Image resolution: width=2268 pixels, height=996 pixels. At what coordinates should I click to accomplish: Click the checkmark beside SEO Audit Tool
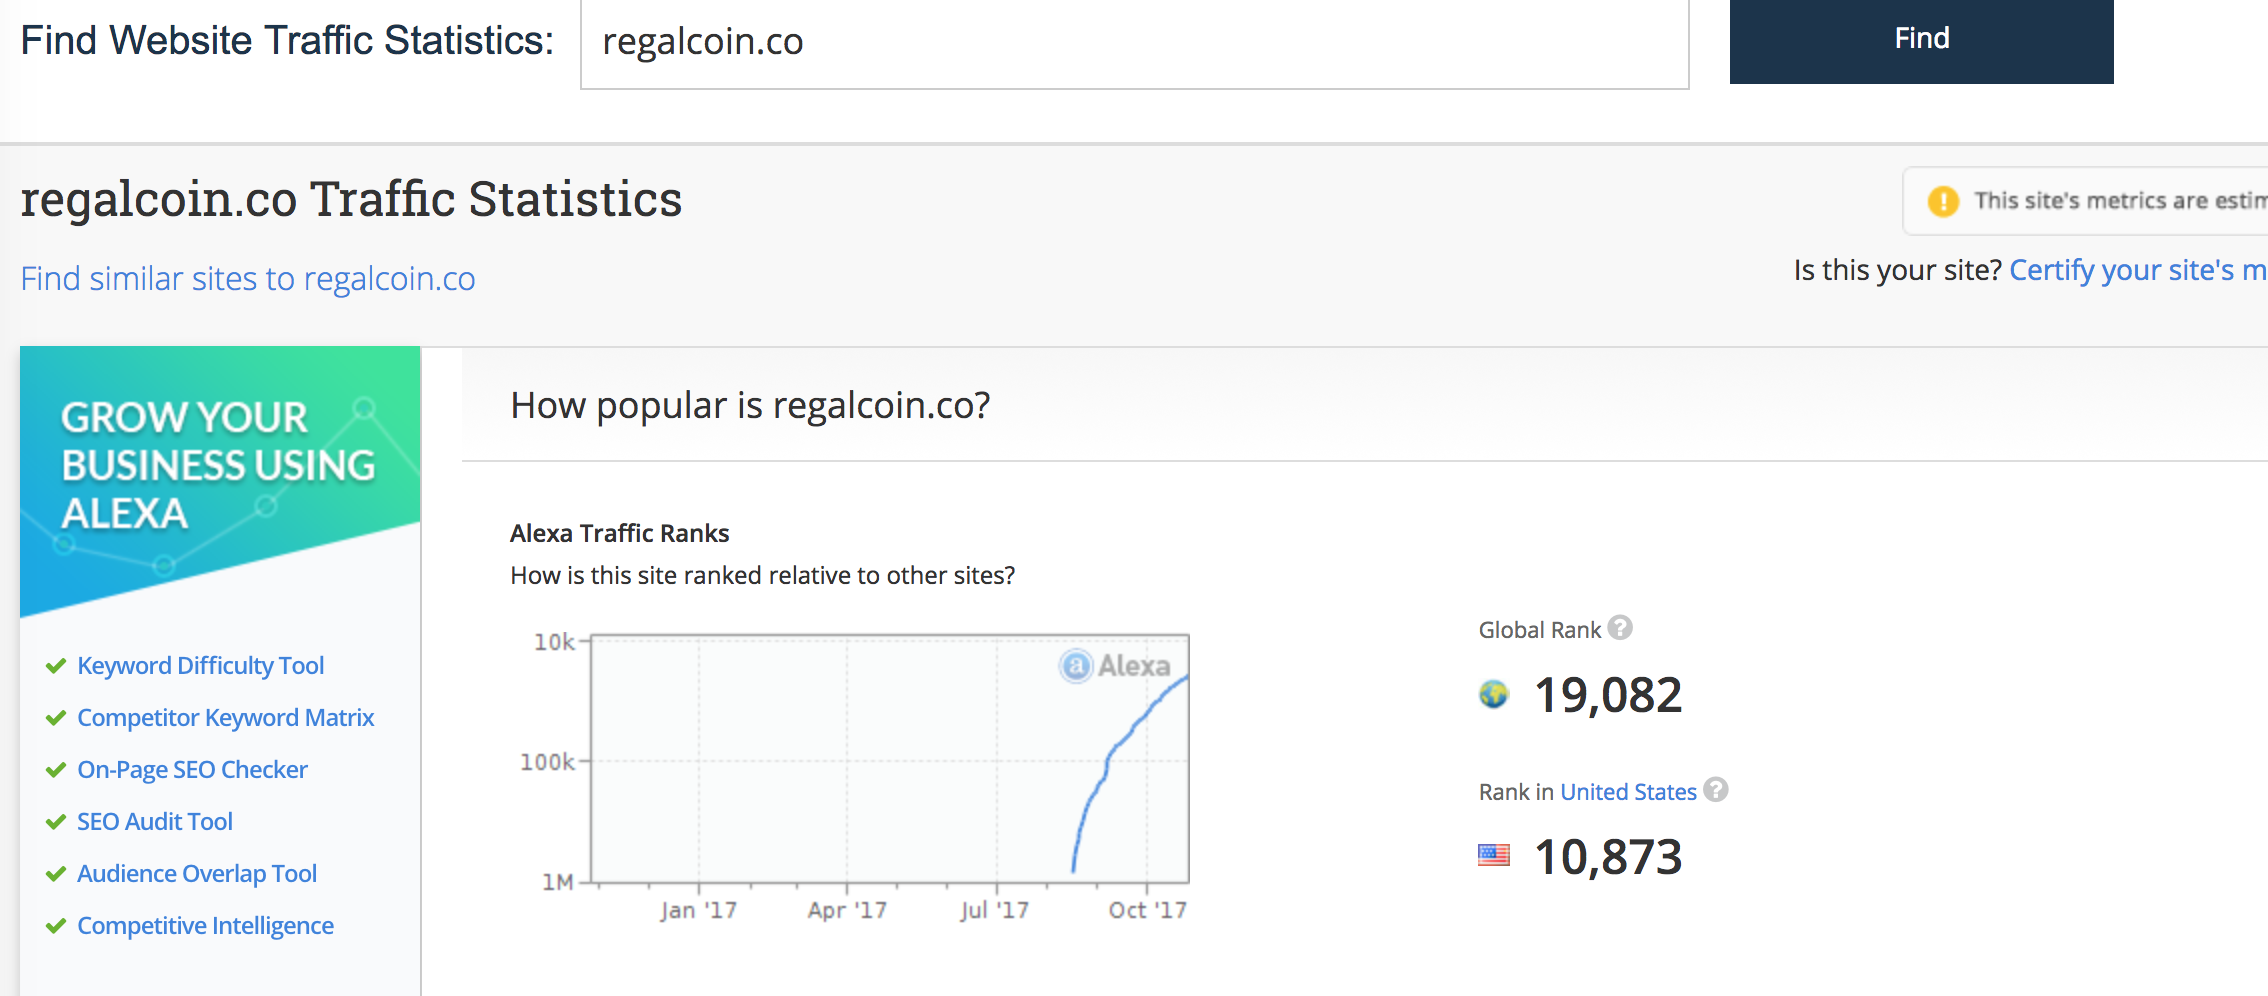pos(56,822)
